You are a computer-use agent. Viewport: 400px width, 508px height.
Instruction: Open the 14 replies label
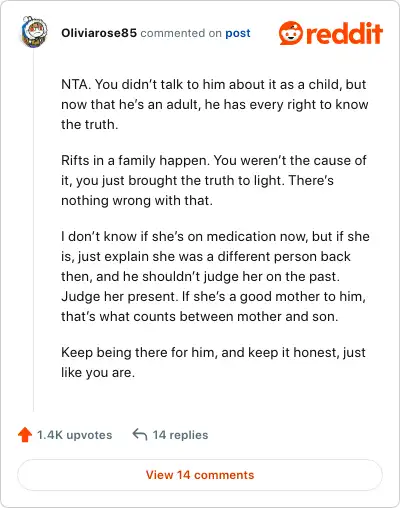(180, 435)
